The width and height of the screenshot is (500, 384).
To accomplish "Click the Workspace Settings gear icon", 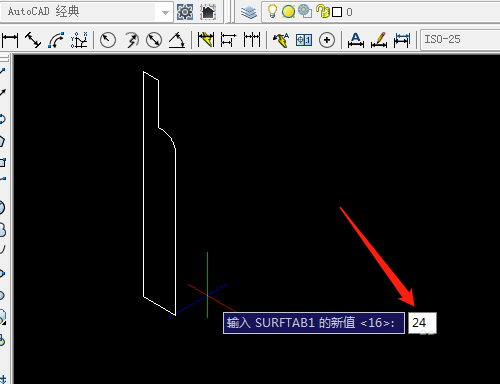I will pos(185,12).
